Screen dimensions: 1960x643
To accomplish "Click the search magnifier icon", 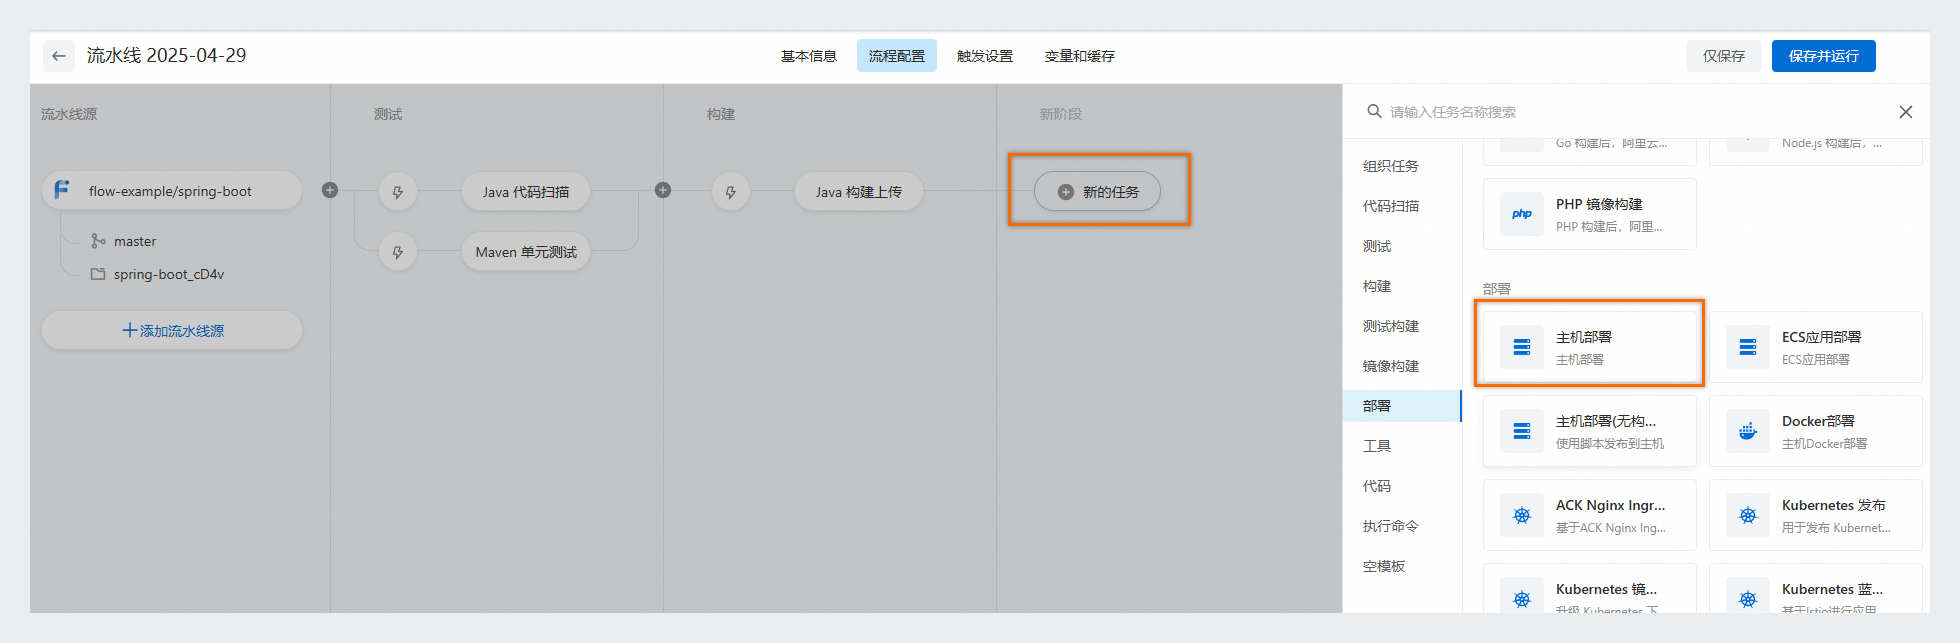I will [1375, 111].
